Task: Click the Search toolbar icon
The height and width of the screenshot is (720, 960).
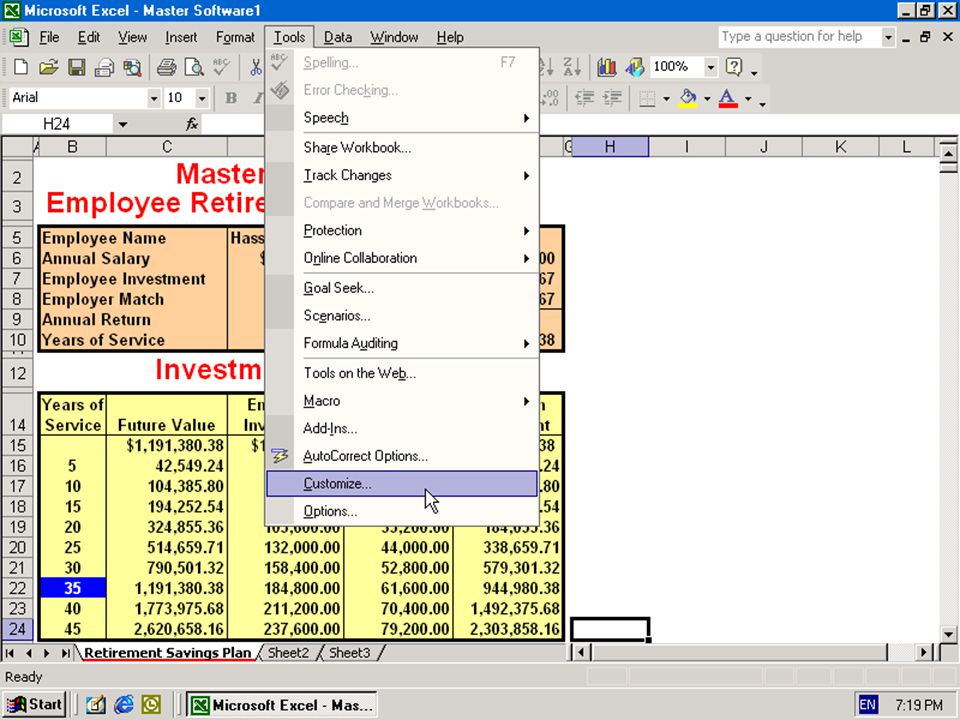Action: pos(132,67)
